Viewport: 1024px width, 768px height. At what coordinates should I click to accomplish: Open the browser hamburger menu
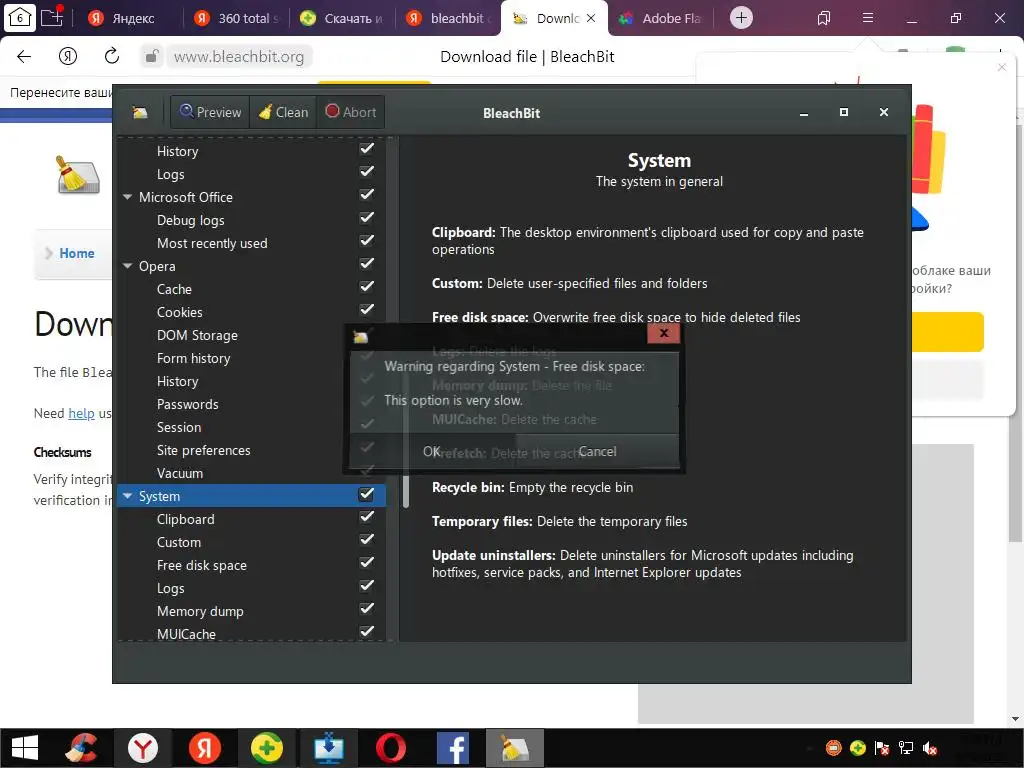coord(868,18)
